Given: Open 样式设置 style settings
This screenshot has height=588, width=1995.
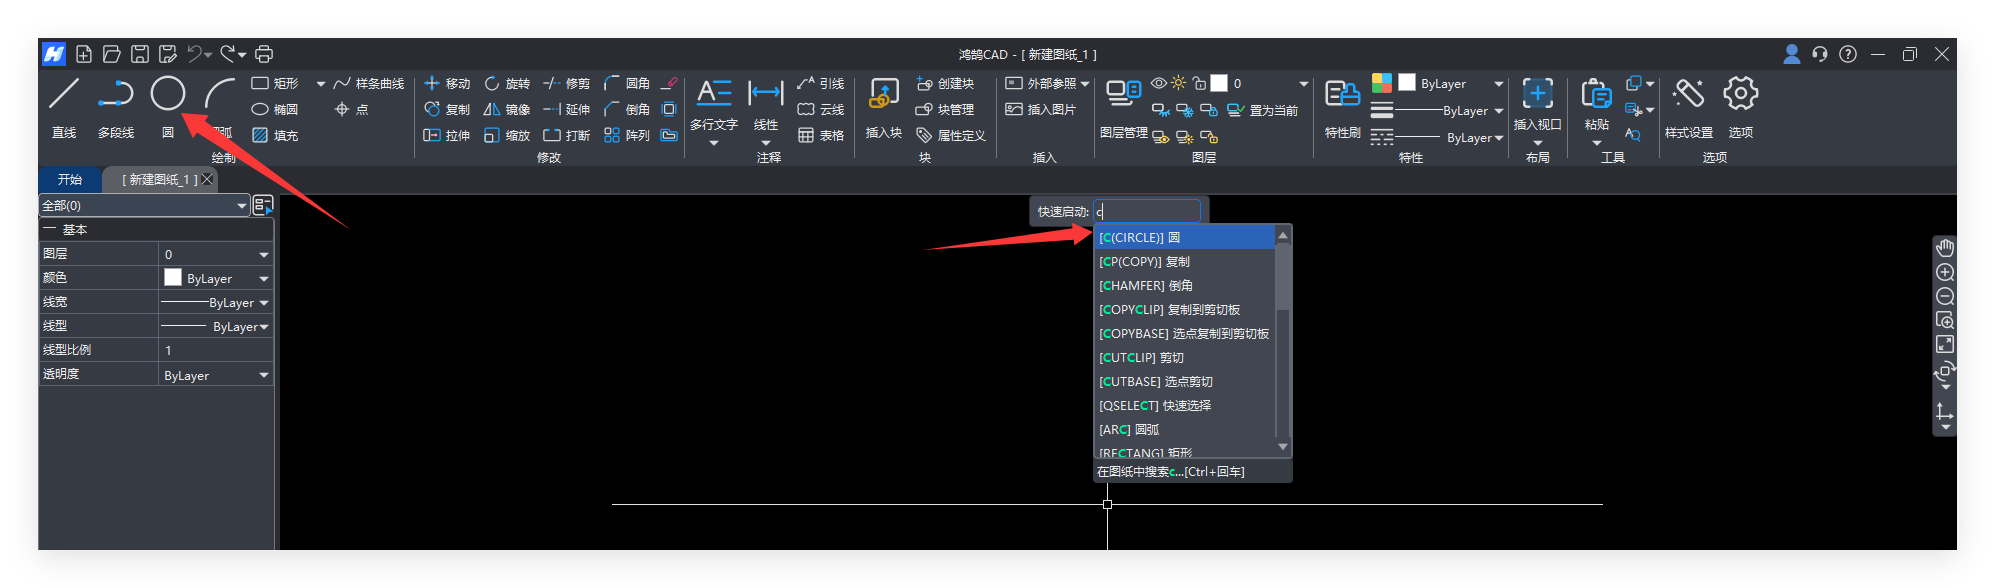Looking at the screenshot, I should click(1688, 95).
